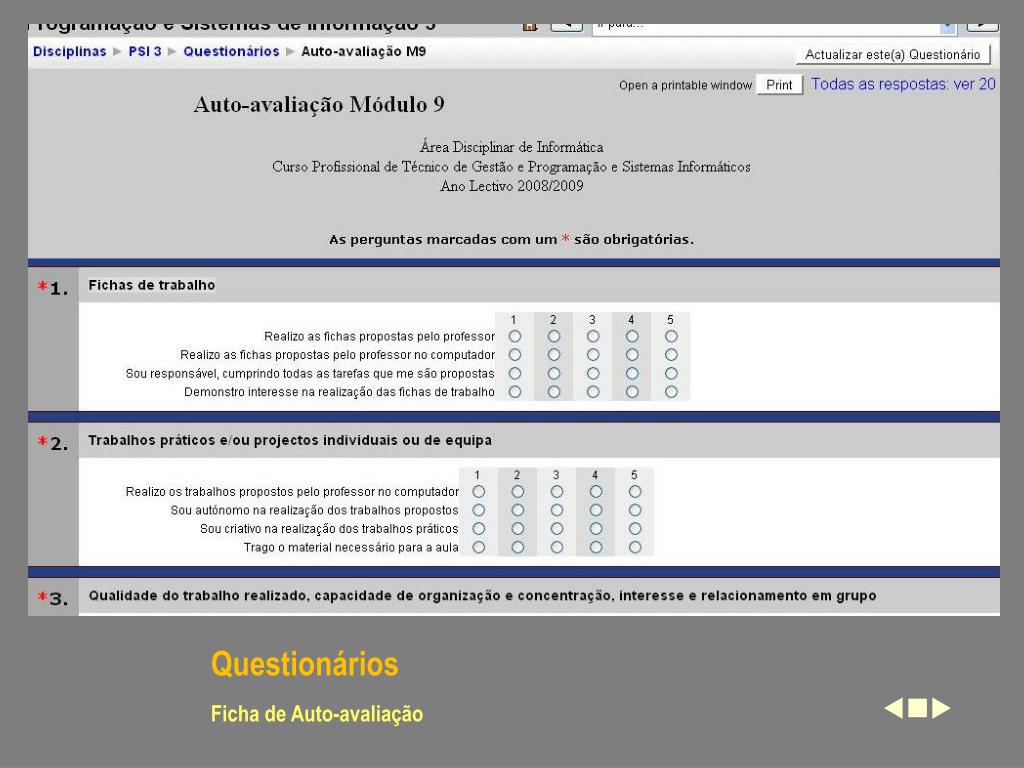The image size is (1024, 768).
Task: Click the 'Questionários' orange slide title
Action: 304,664
